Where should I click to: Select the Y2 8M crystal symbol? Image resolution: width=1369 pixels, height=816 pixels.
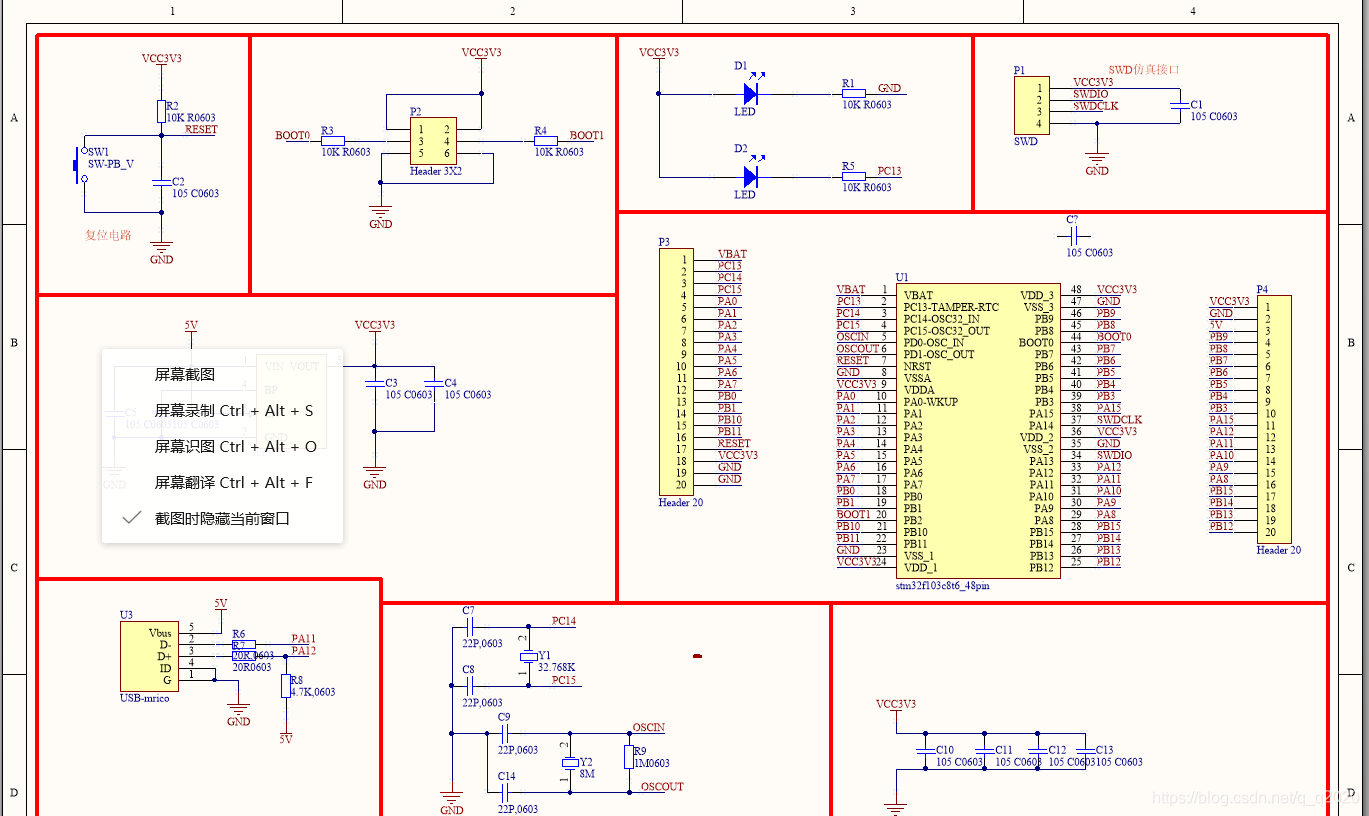(570, 763)
